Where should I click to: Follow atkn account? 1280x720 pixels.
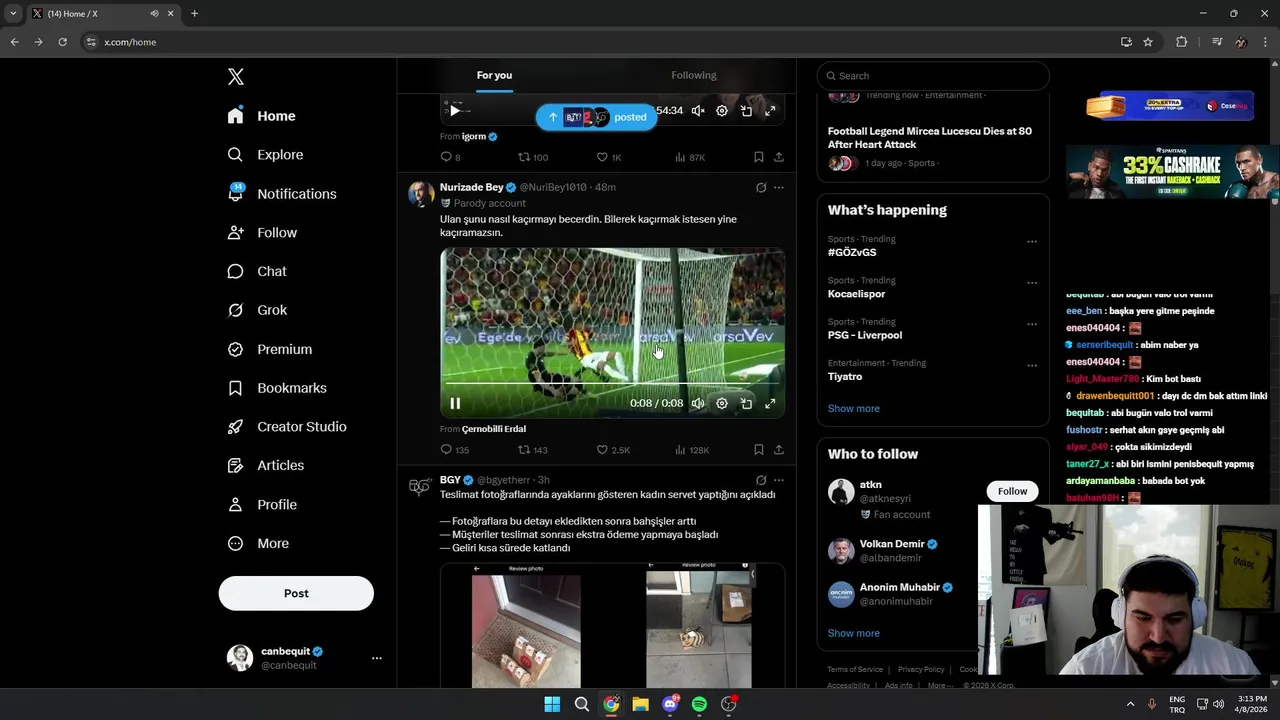(1012, 491)
